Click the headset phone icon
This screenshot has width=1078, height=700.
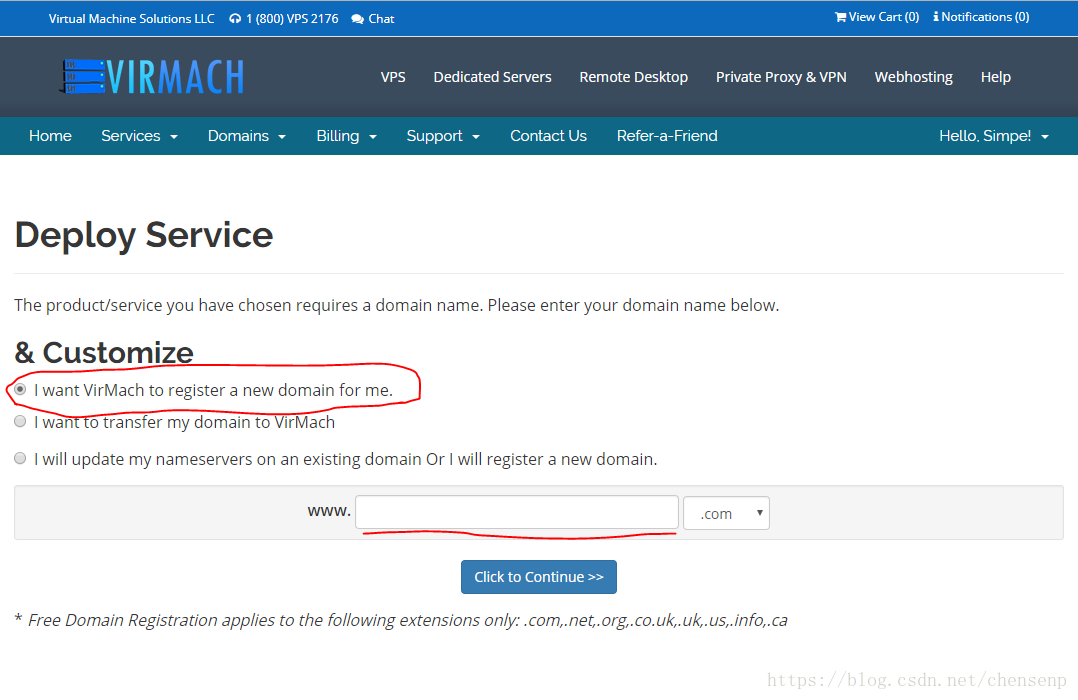[x=235, y=19]
